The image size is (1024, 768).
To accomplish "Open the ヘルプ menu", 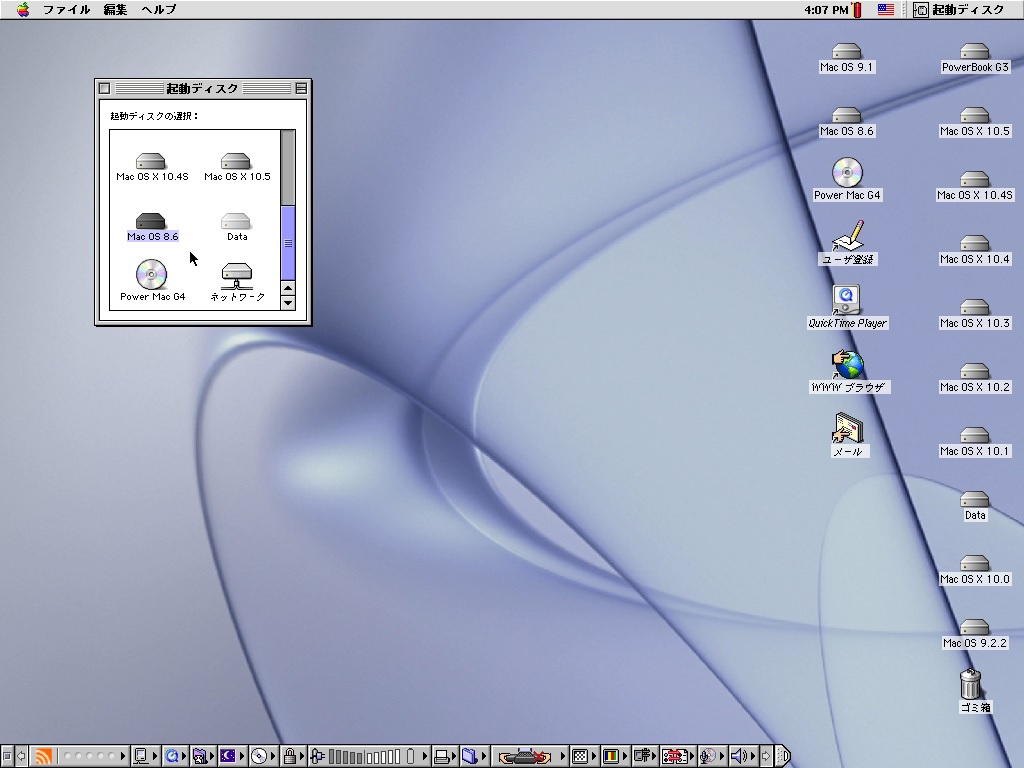I will tap(159, 9).
